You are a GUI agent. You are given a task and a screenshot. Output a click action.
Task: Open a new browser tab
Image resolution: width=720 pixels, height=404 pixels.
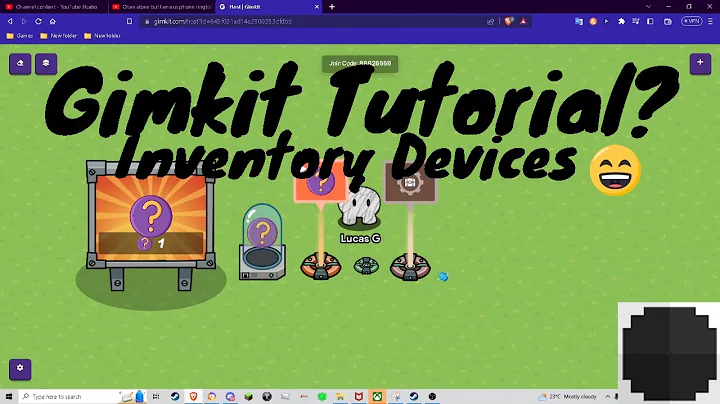(332, 7)
